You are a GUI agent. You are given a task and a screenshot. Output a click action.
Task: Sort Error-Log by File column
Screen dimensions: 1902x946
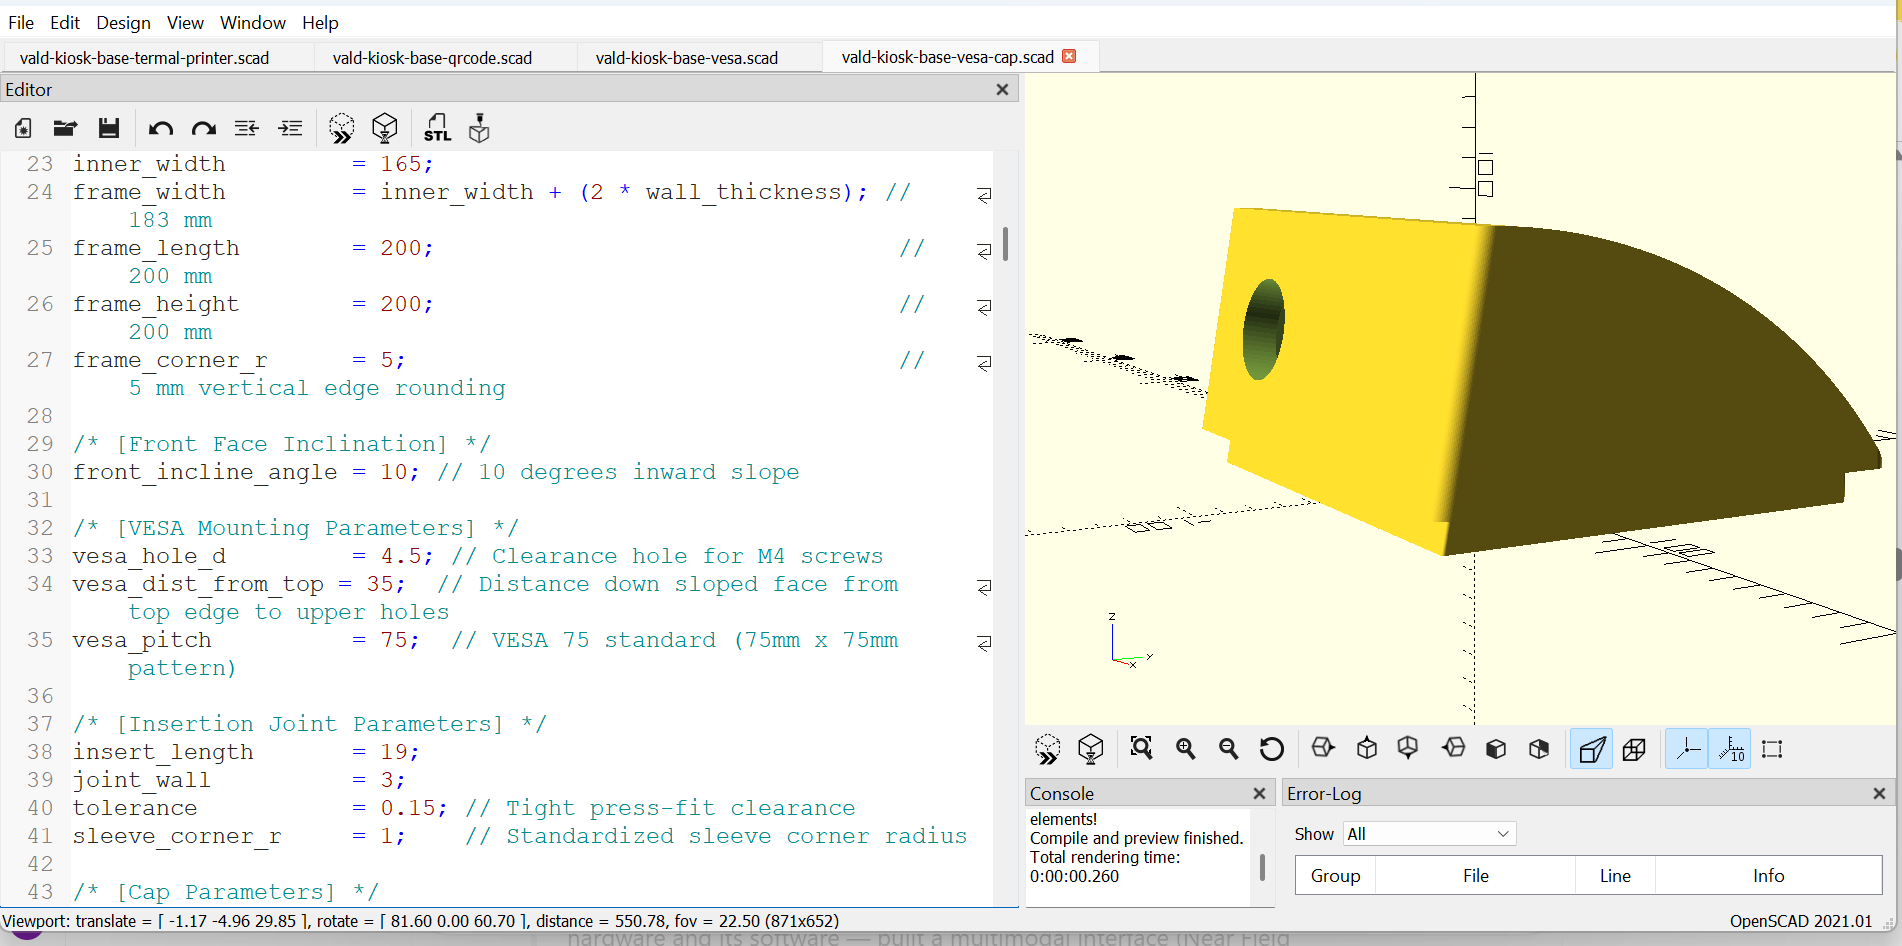[x=1475, y=875]
